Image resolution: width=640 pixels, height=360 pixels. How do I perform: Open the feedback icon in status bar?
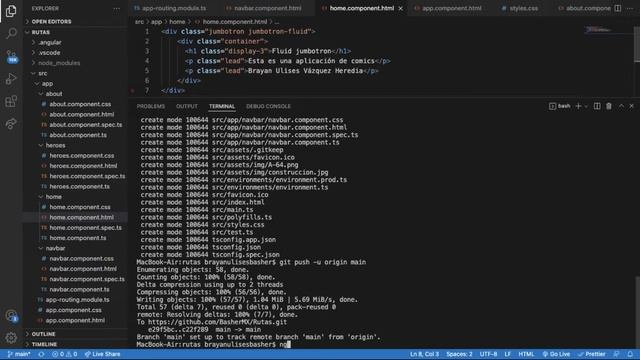[616, 354]
